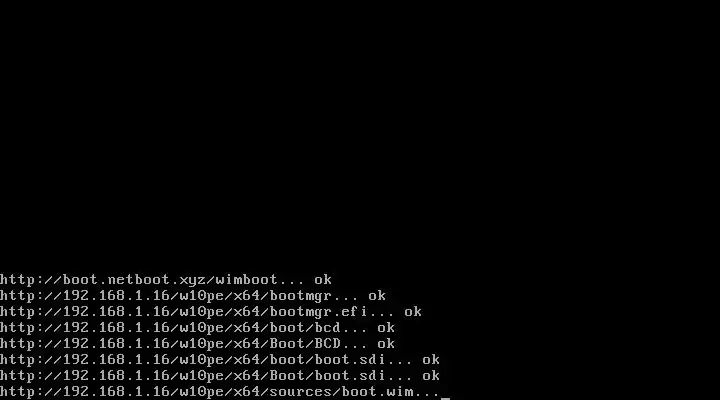Click the ok after capitalized Boot/boot.sdi
The image size is (720, 400).
(431, 376)
